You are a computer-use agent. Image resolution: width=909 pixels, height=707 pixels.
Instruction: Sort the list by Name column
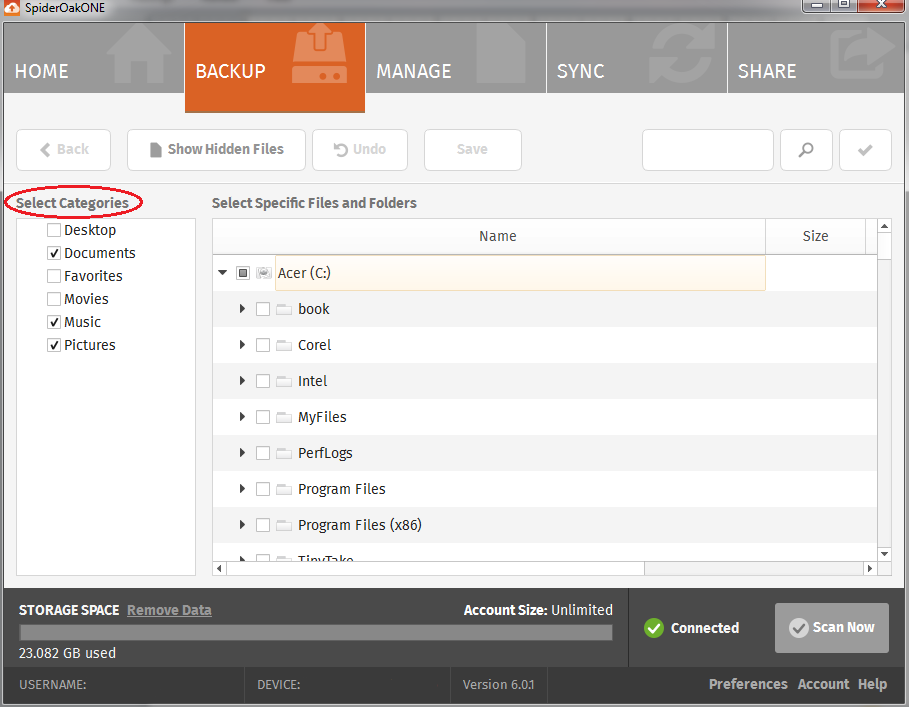(x=489, y=236)
